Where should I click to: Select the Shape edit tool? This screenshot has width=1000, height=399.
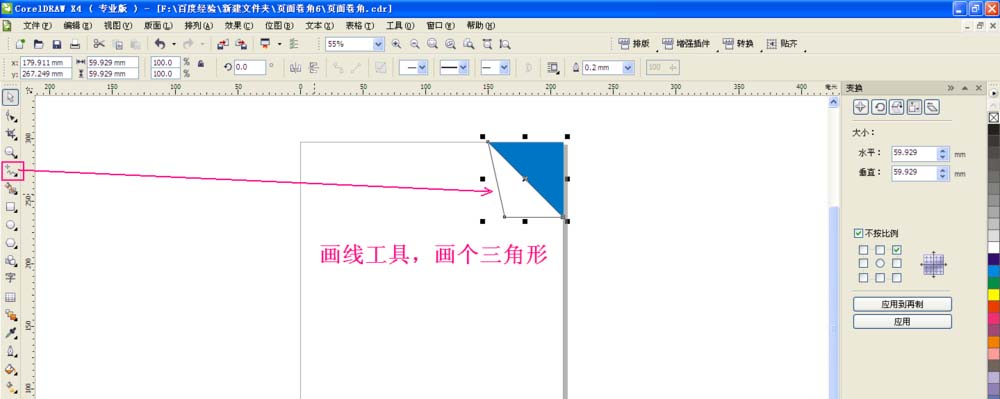pyautogui.click(x=11, y=116)
